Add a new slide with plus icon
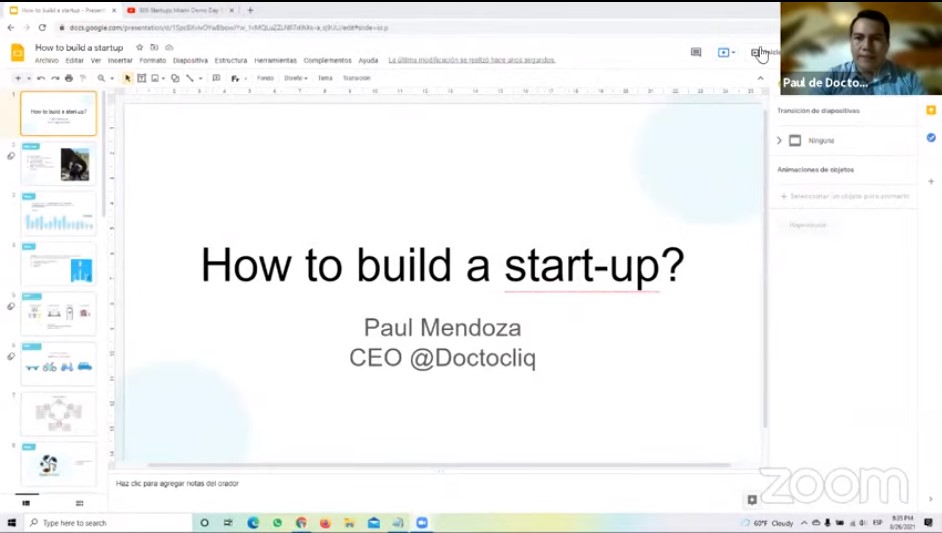 [x=18, y=78]
